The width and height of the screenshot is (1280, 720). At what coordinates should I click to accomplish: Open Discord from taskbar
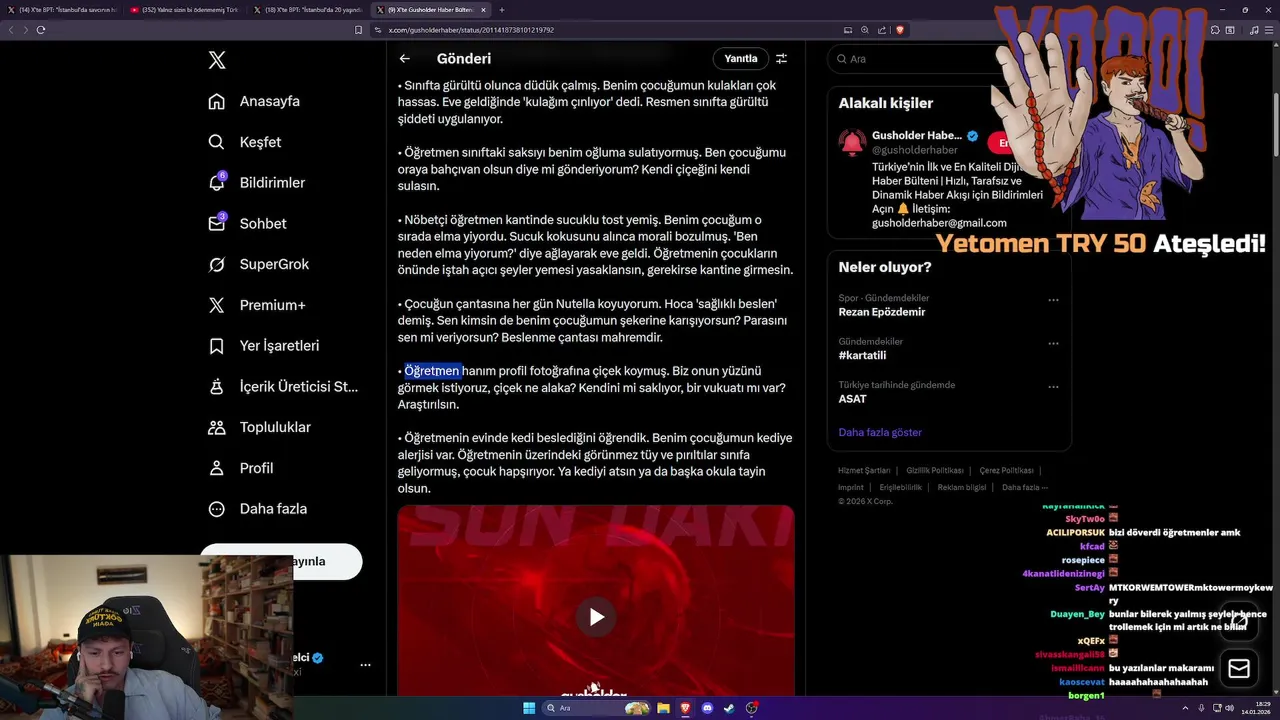708,708
